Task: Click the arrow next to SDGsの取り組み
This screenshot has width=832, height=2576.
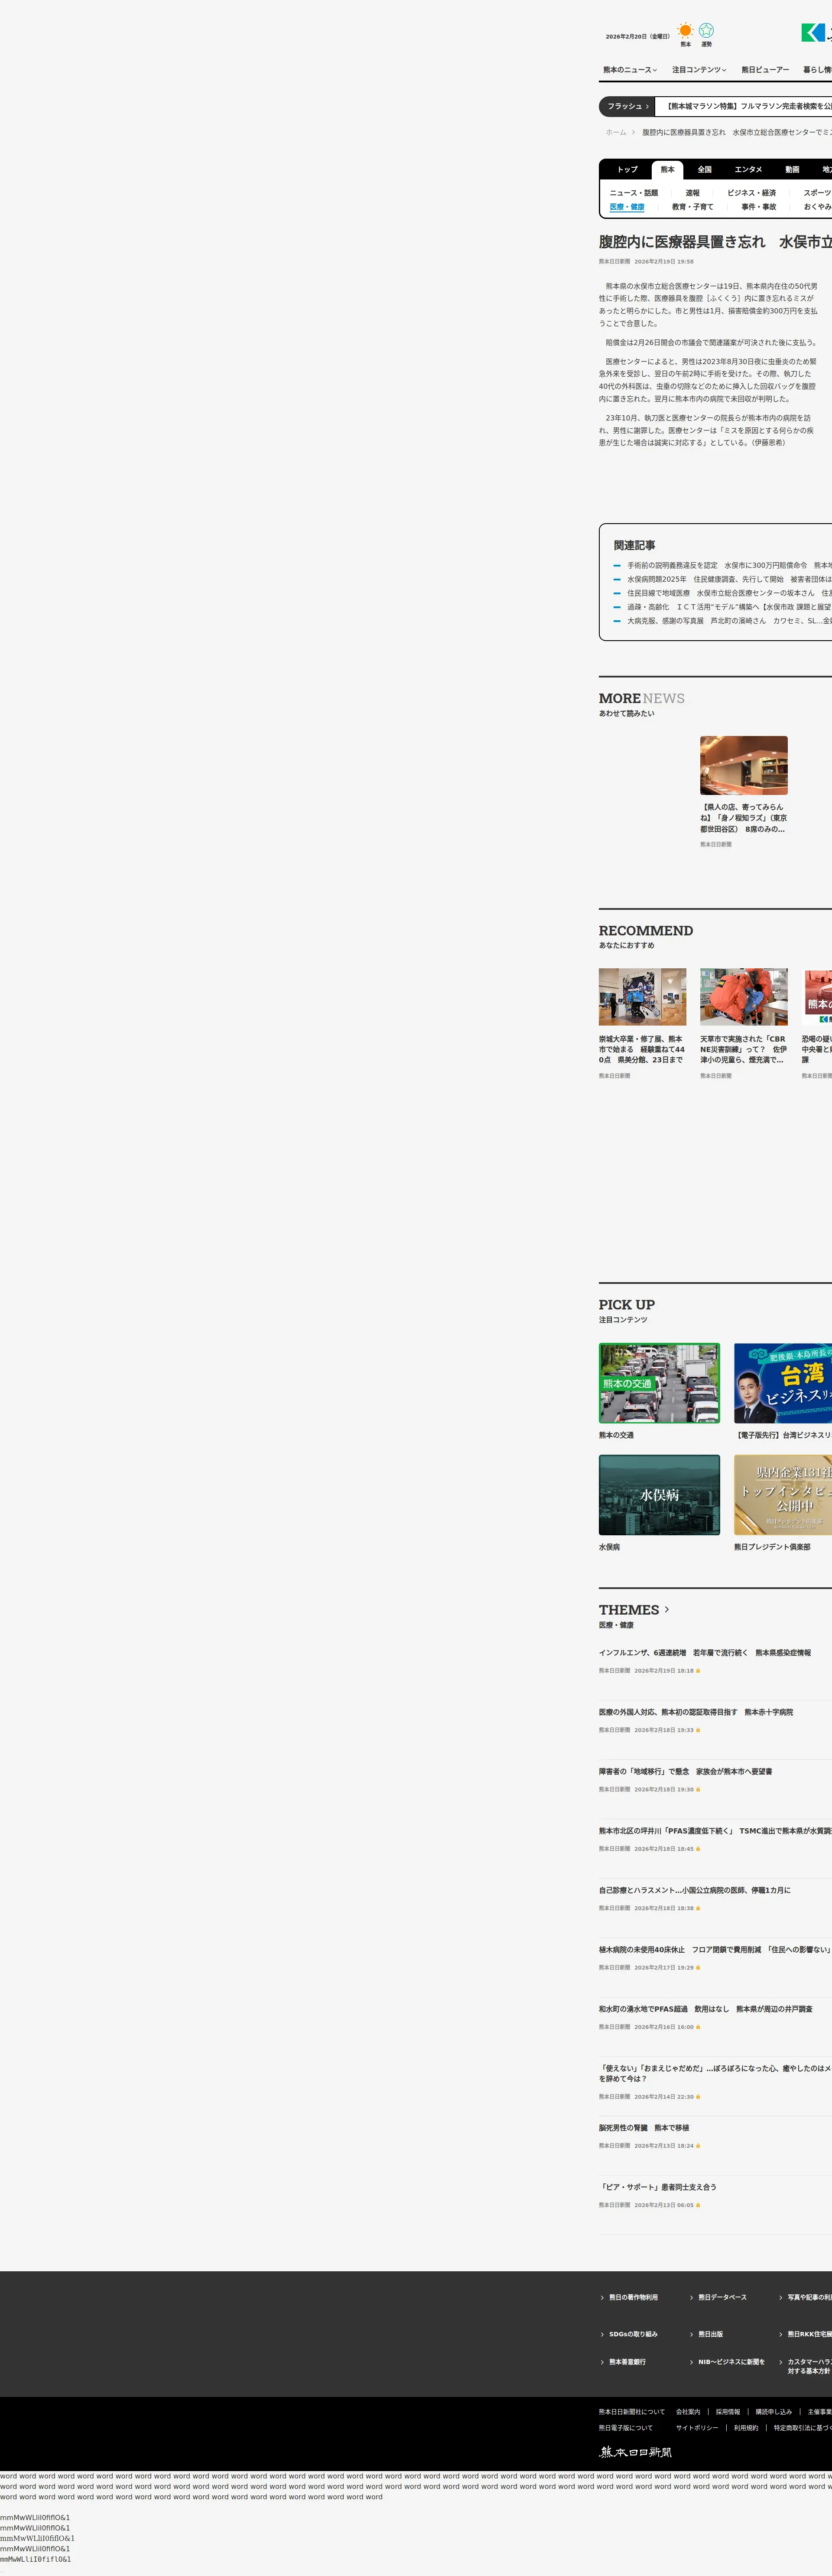Action: pos(602,2334)
